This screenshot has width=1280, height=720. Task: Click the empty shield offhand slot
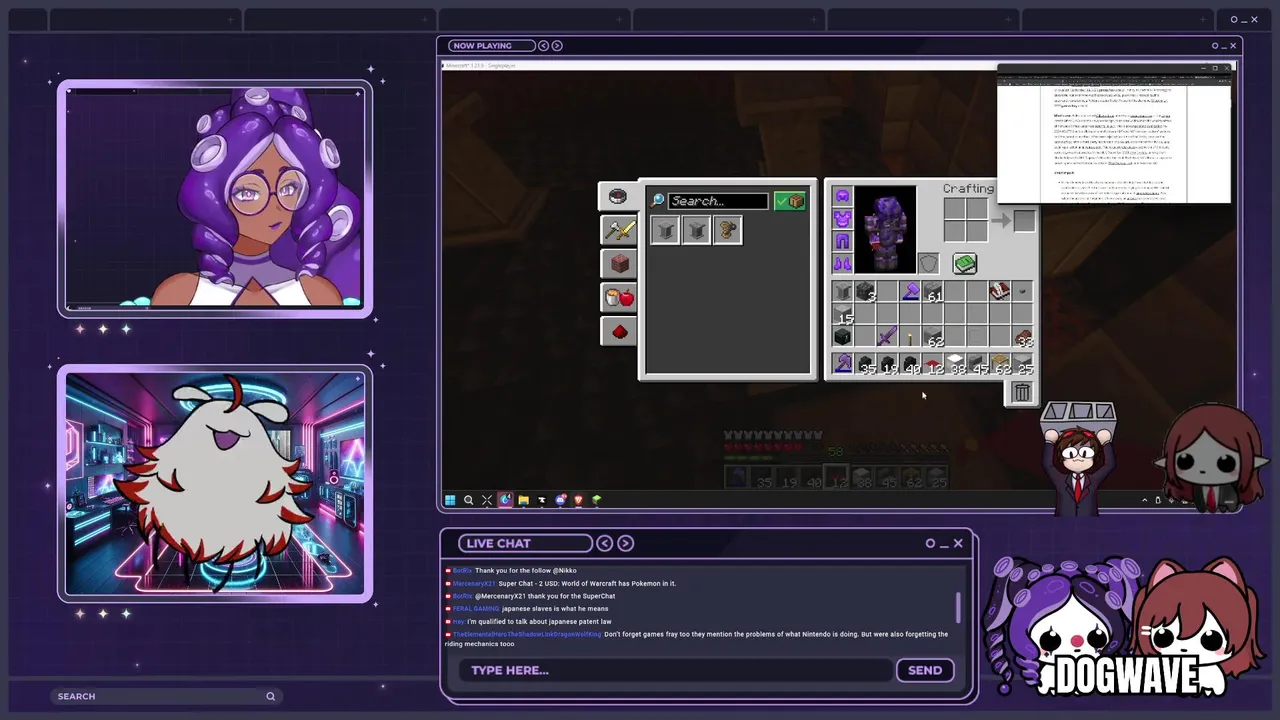pyautogui.click(x=929, y=264)
